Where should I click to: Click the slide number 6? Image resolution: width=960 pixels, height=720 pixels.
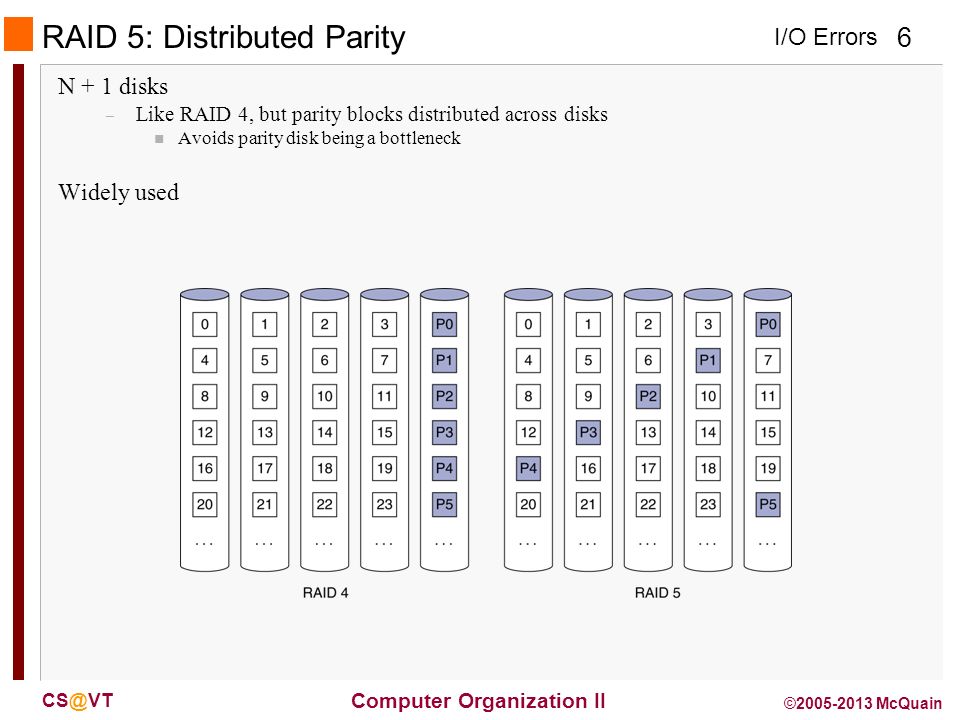(x=904, y=37)
